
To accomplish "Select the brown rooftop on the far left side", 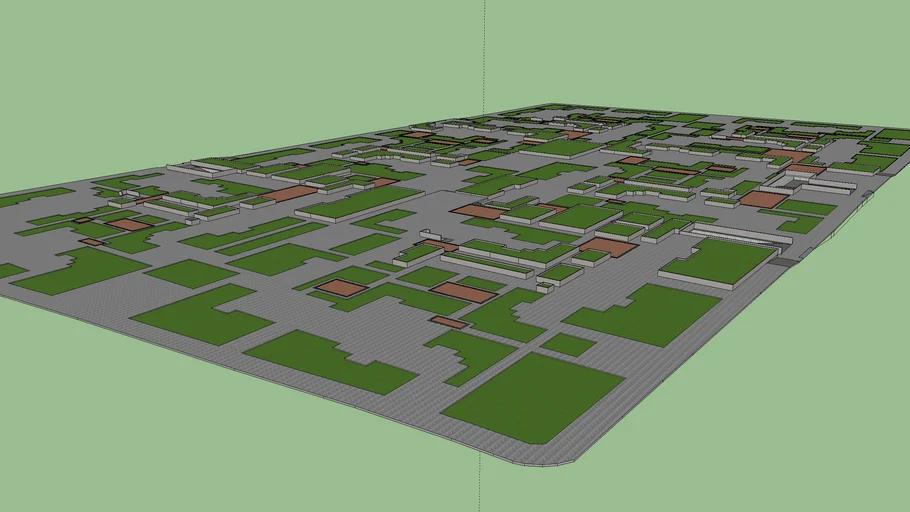I will click(x=128, y=225).
